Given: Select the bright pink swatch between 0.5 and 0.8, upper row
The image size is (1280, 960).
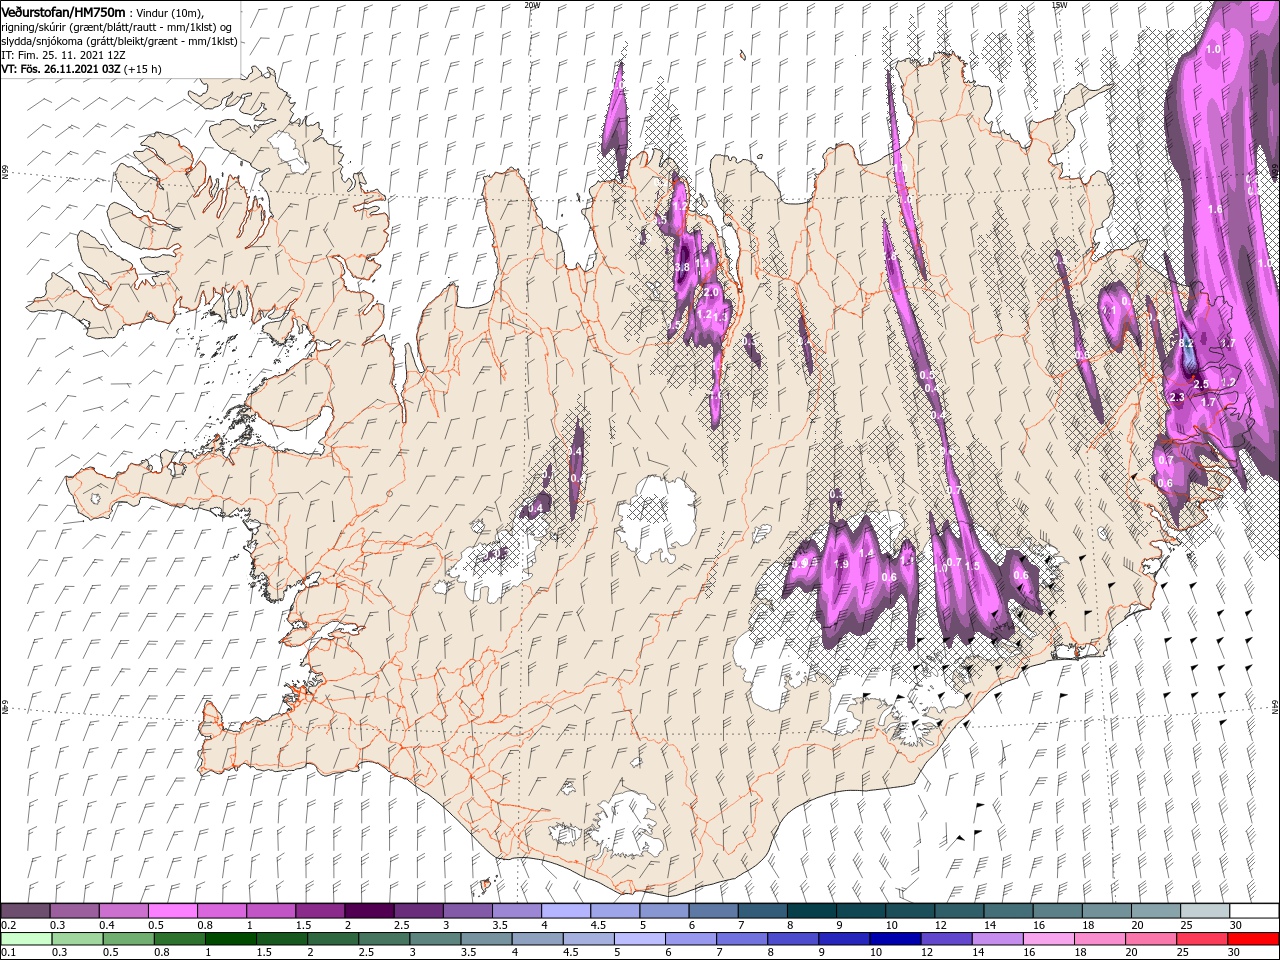Looking at the screenshot, I should click(172, 911).
